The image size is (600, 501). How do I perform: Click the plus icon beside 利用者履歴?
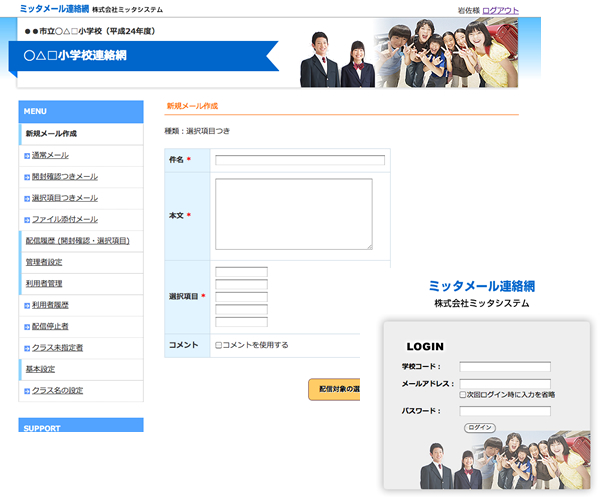tap(27, 305)
